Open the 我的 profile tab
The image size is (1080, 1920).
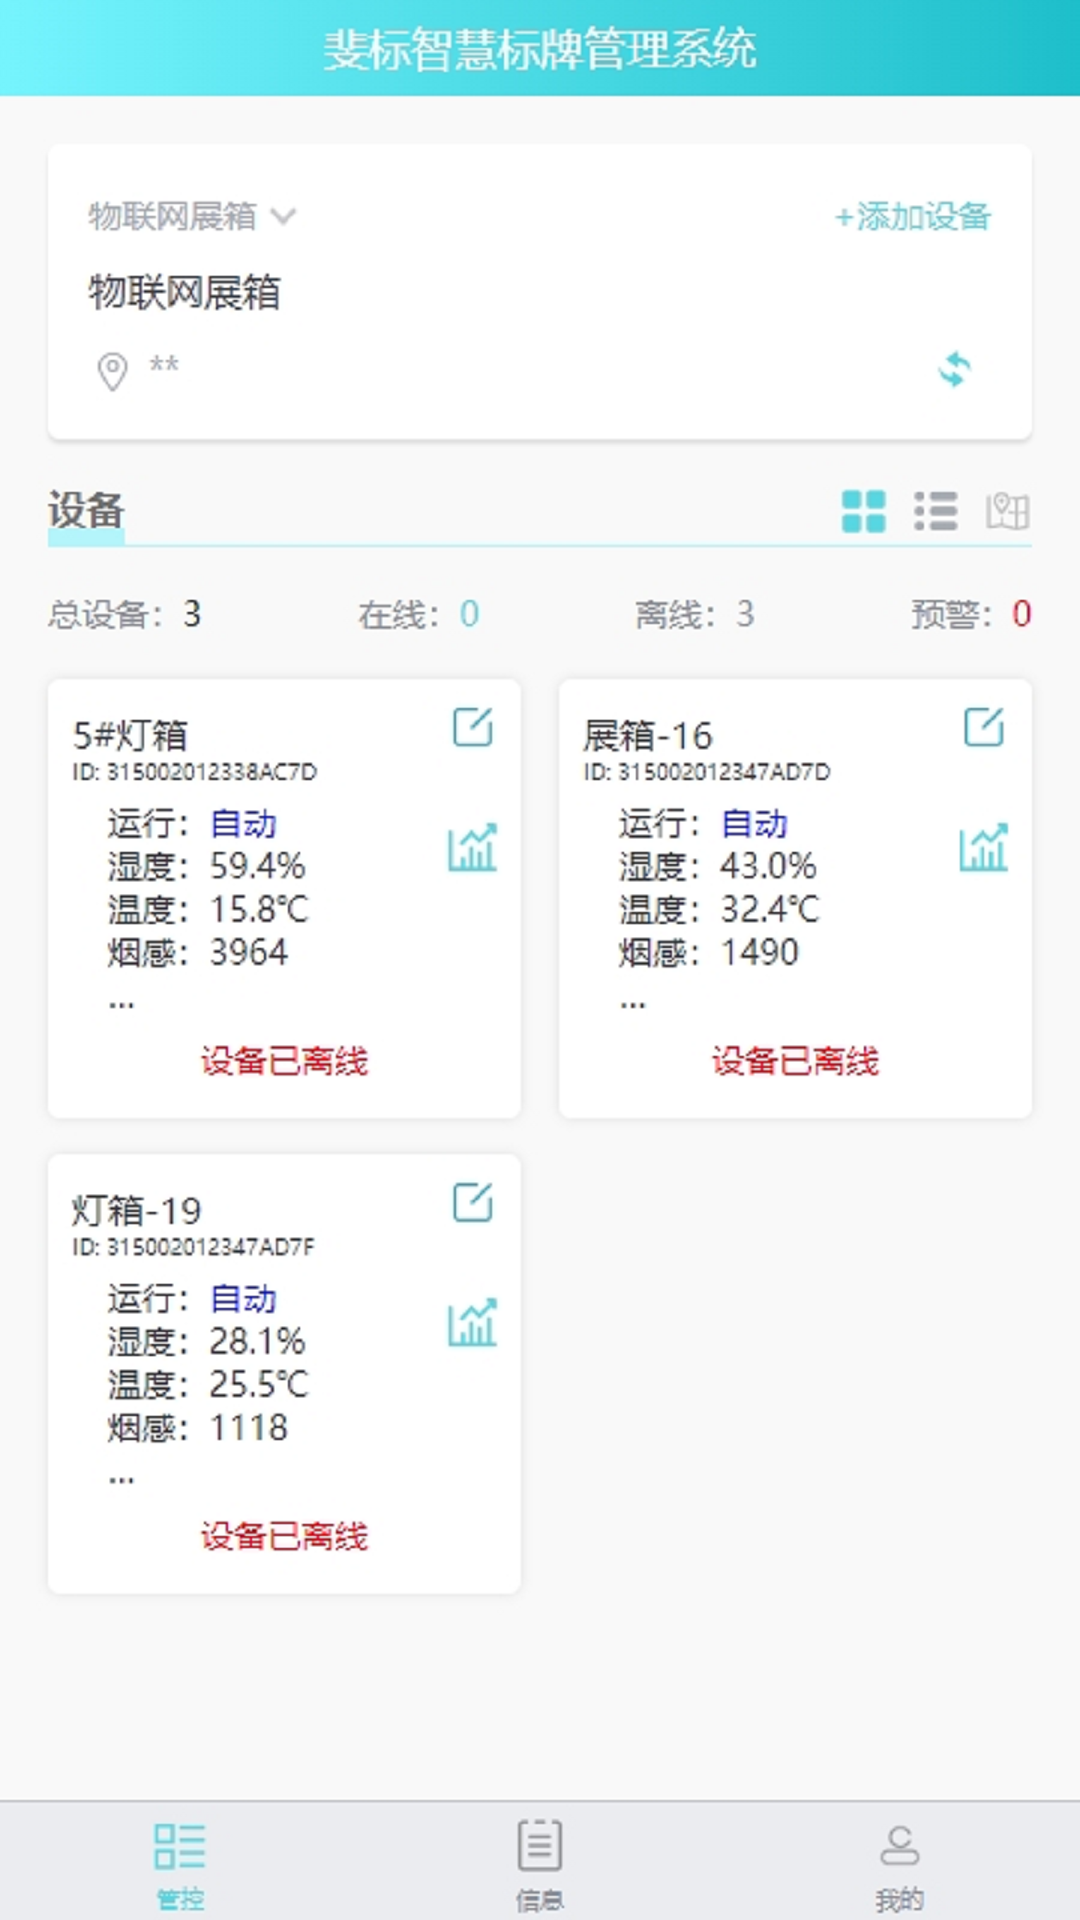899,1862
